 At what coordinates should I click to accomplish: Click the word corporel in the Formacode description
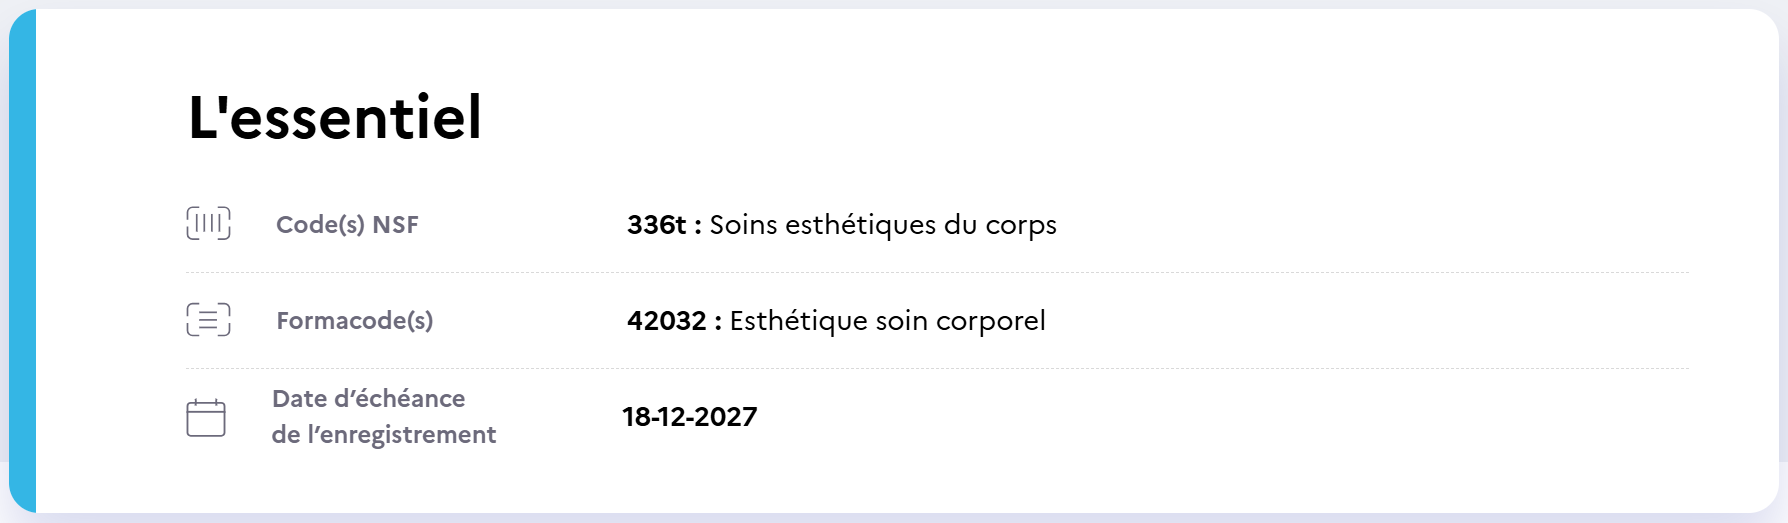990,322
